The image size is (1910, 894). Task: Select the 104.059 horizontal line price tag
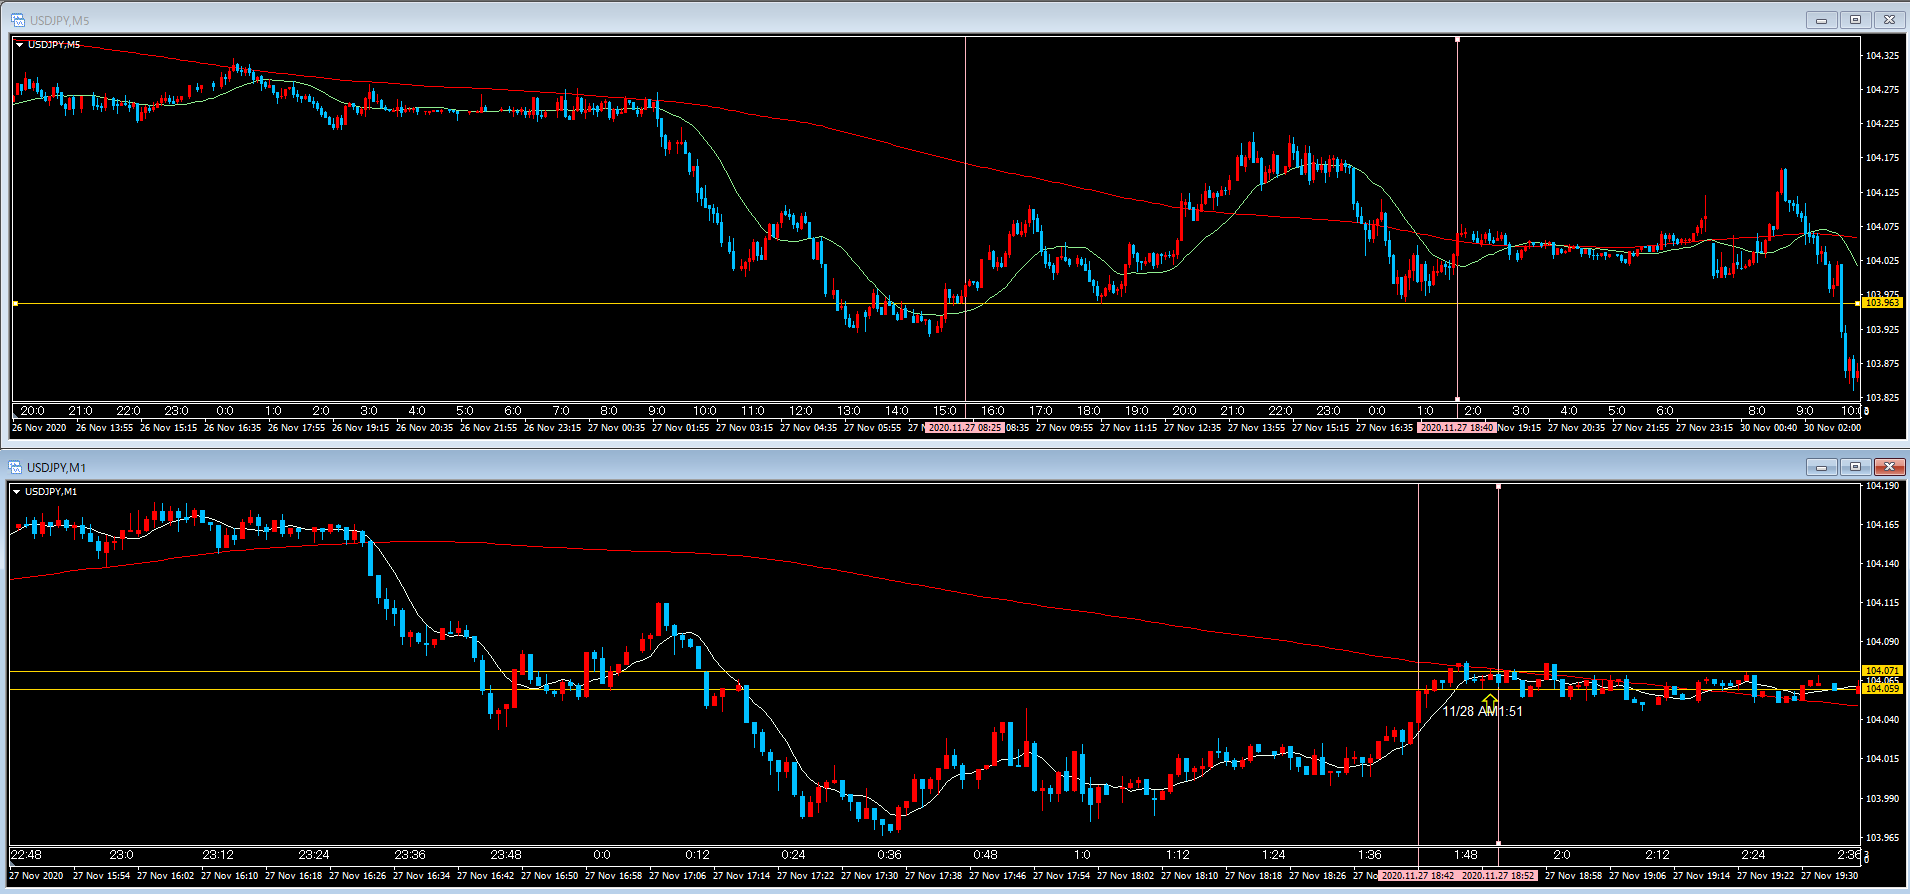(1881, 689)
